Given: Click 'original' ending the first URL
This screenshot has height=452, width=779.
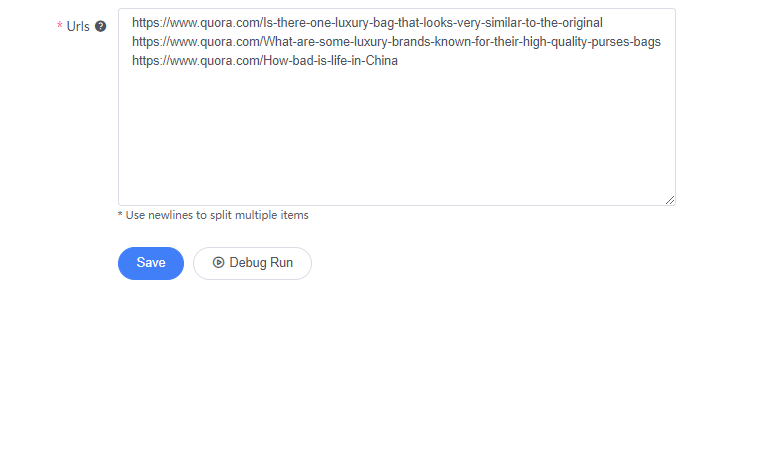Looking at the screenshot, I should point(582,23).
